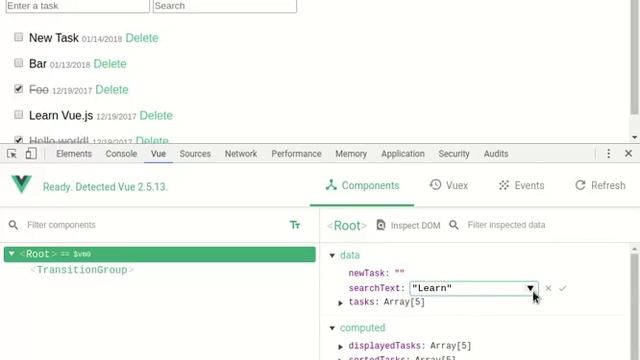This screenshot has width=640, height=360.
Task: Expand displayedTasks Array[5]
Action: pos(340,347)
